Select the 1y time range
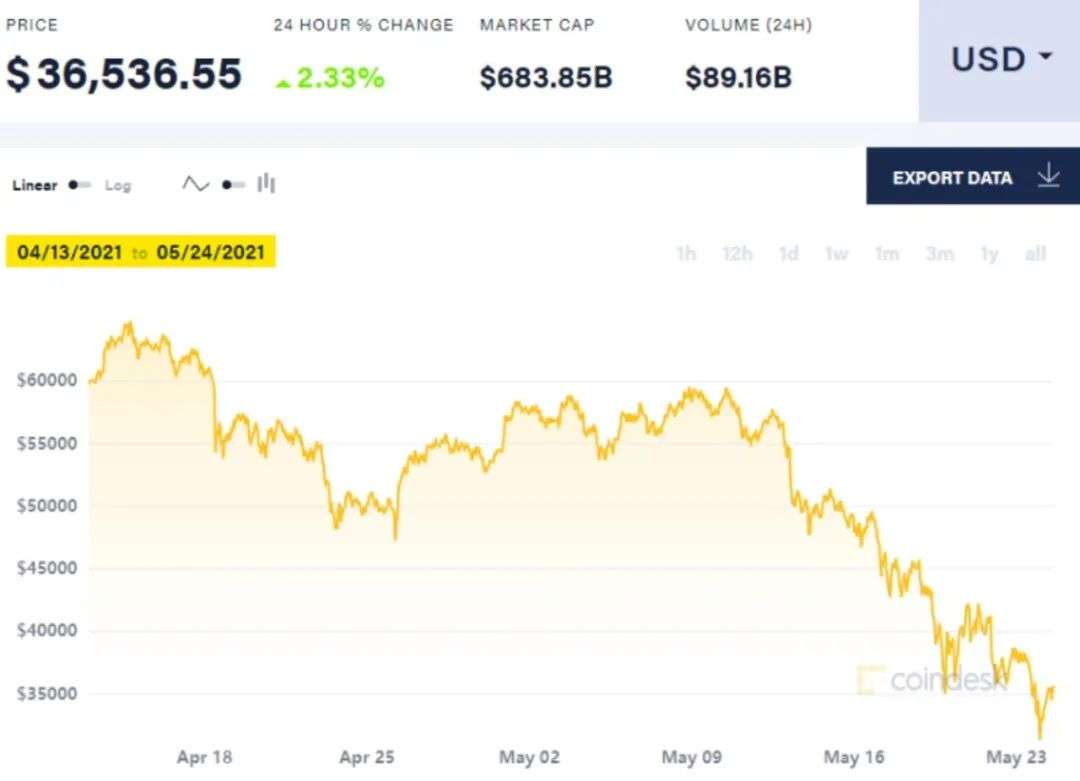 (x=990, y=254)
